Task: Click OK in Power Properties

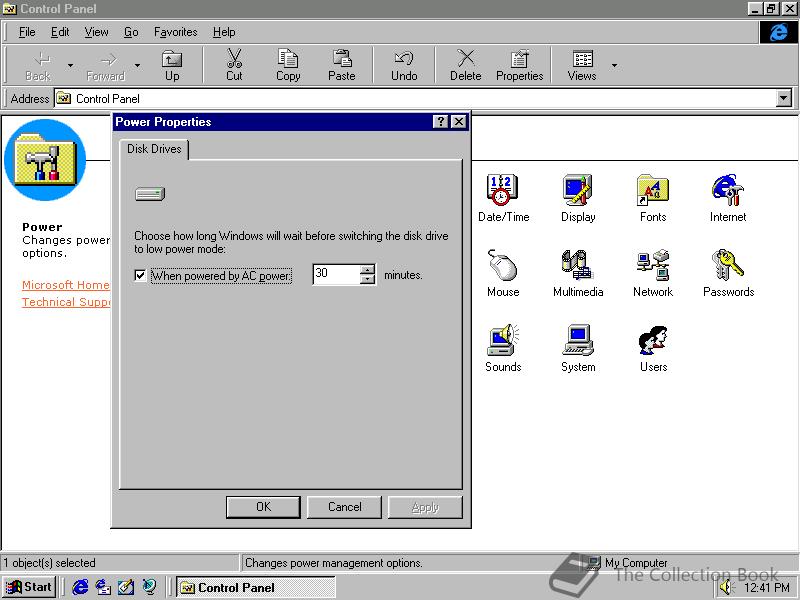Action: (263, 507)
